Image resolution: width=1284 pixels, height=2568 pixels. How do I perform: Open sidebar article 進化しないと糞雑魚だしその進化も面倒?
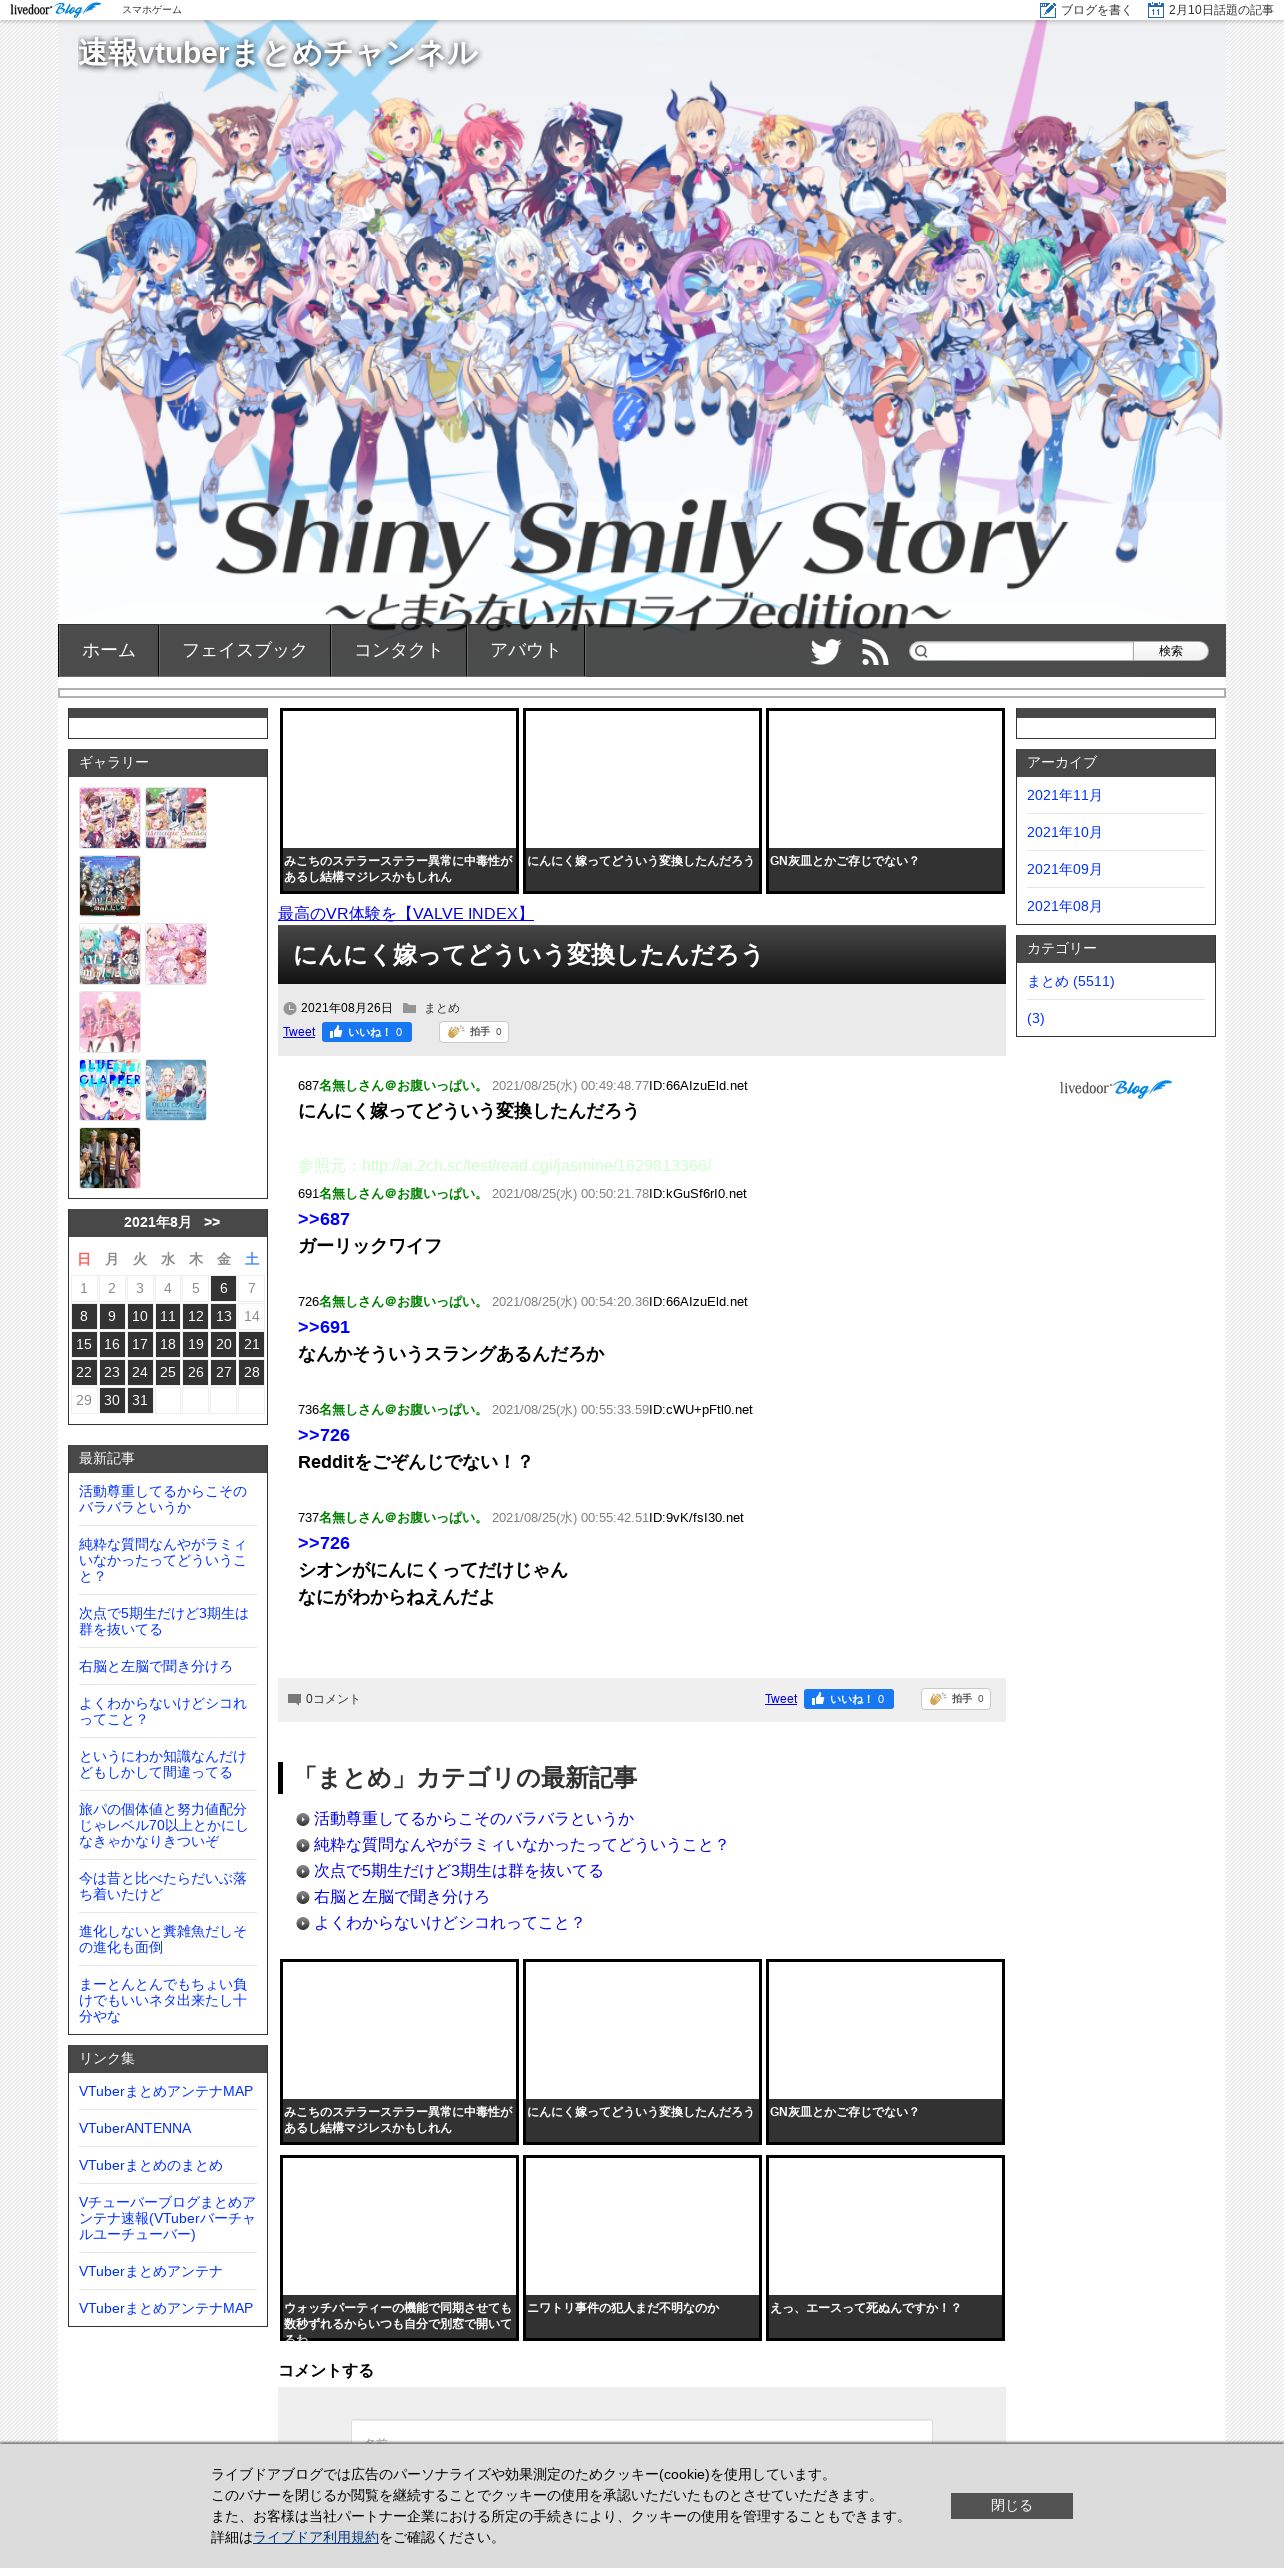(163, 1939)
